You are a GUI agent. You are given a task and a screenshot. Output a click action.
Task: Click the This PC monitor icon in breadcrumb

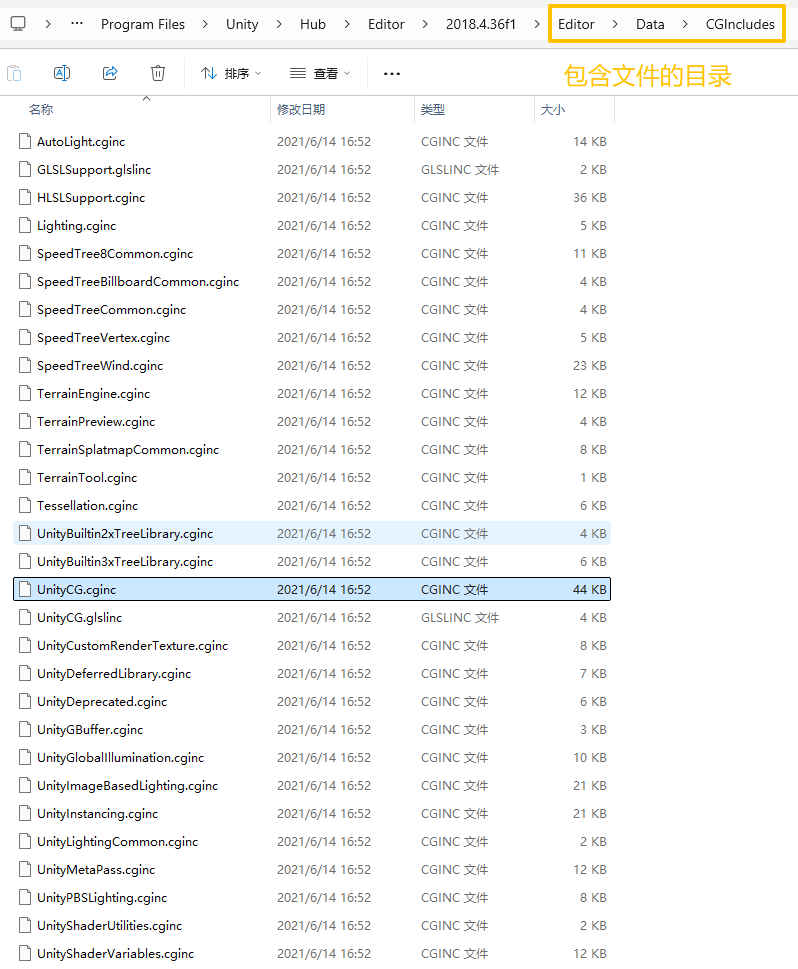tap(18, 24)
